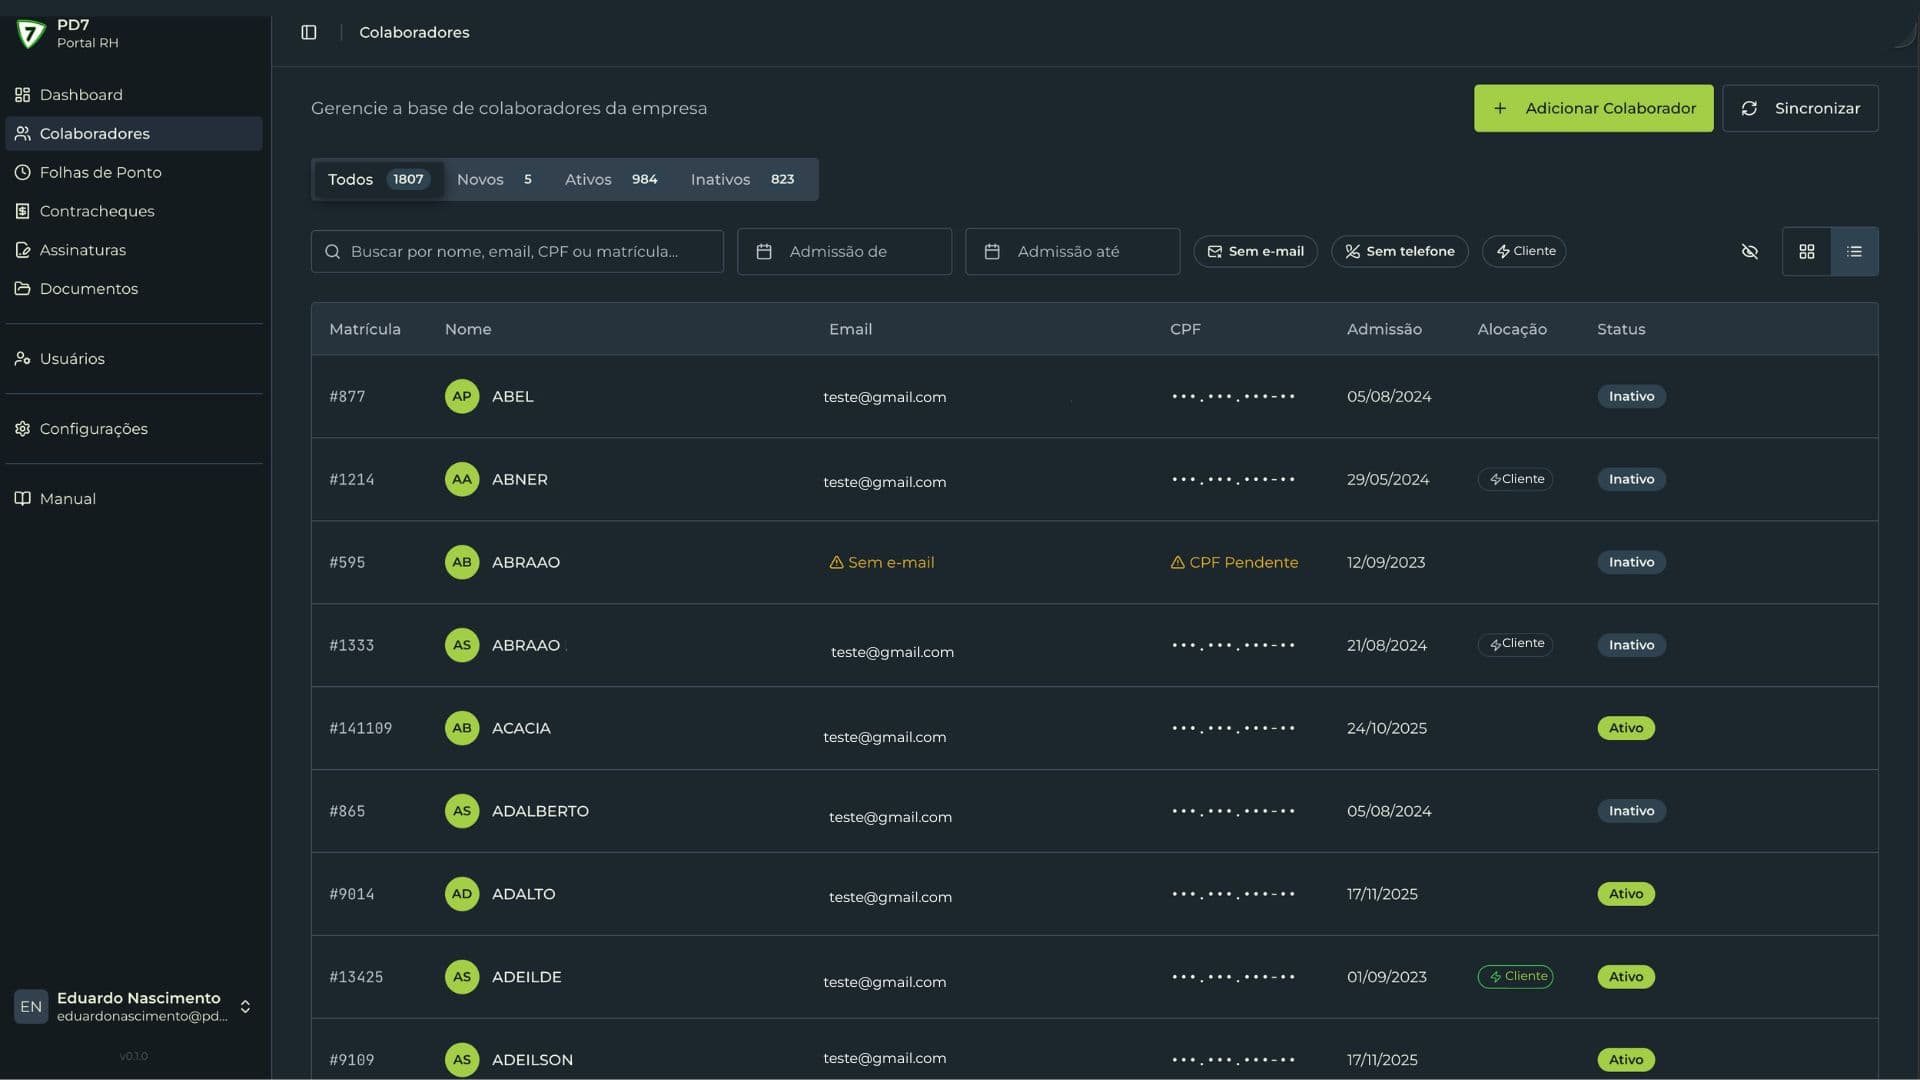
Task: Toggle the Sem e-mail filter
Action: [1255, 252]
